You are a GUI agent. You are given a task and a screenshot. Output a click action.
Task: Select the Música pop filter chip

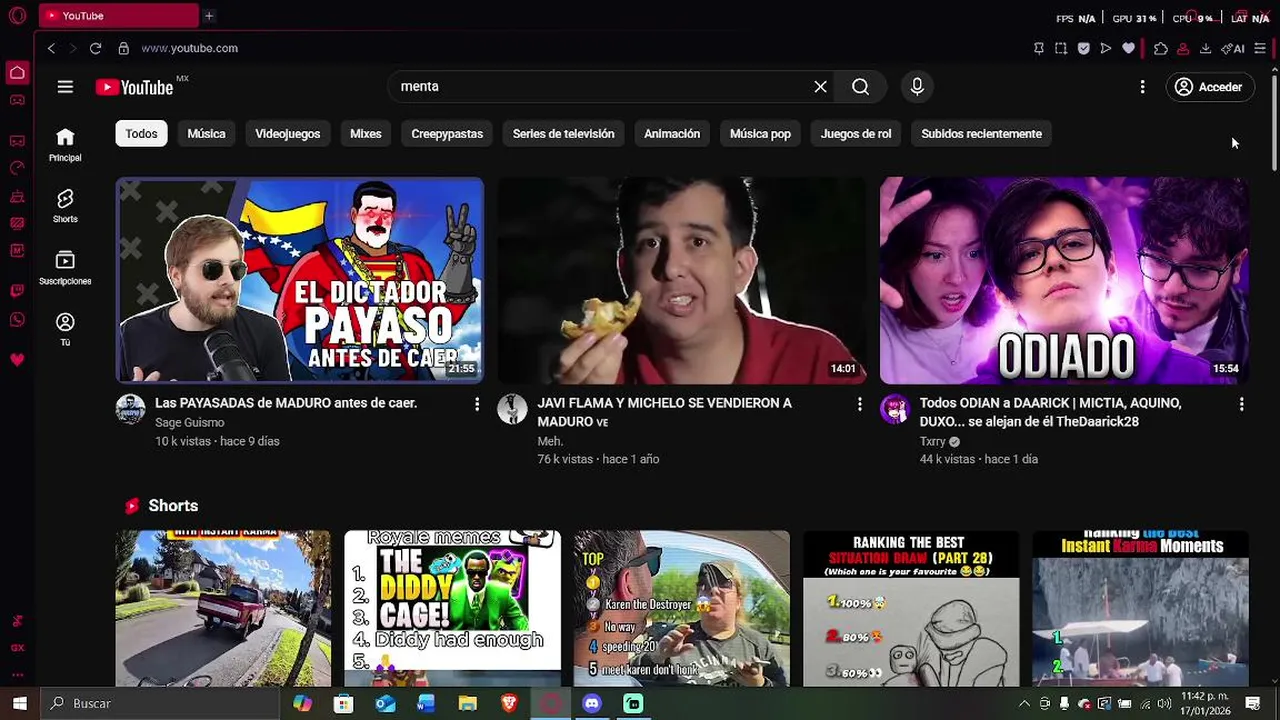click(x=760, y=134)
